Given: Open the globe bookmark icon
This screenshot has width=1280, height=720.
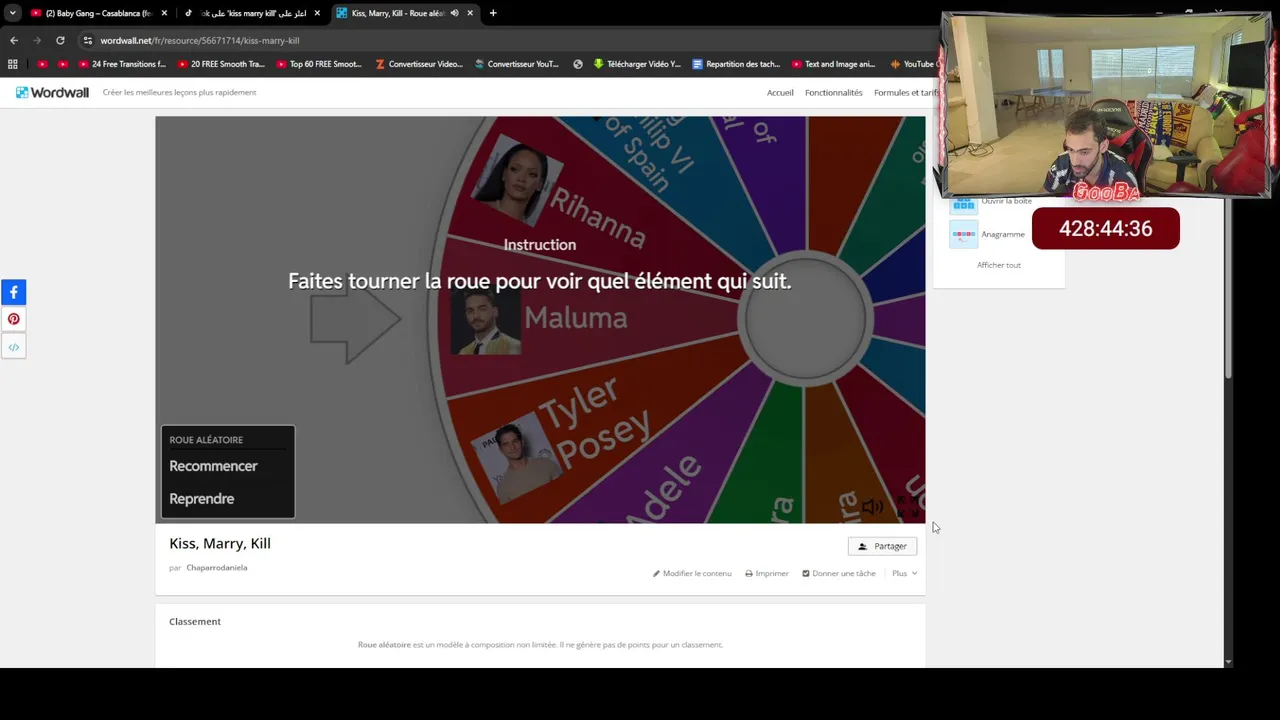Looking at the screenshot, I should point(578,64).
